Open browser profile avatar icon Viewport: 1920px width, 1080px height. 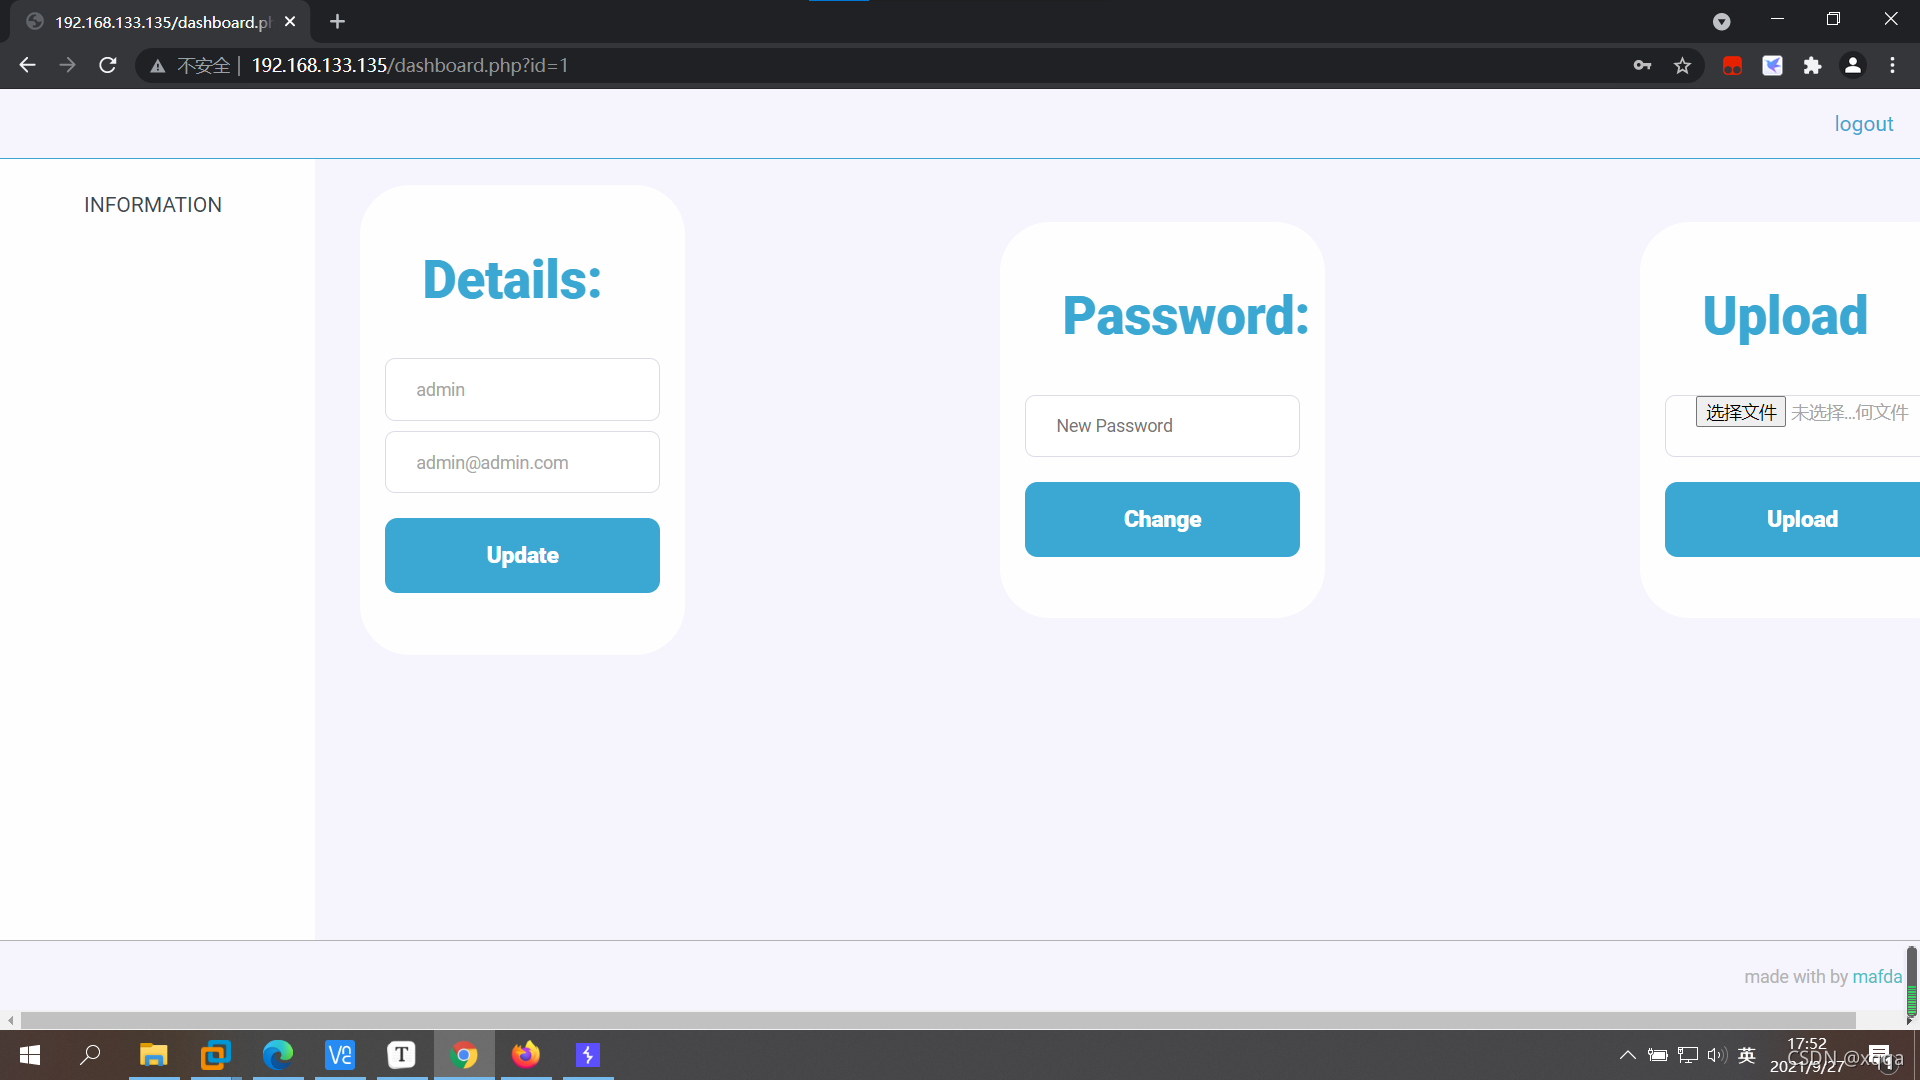1852,65
